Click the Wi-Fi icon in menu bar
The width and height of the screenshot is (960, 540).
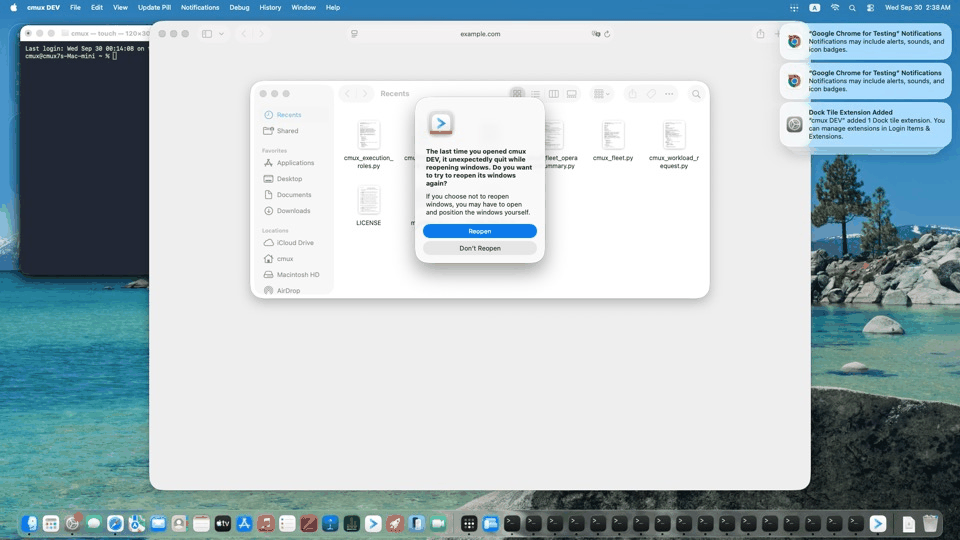point(834,7)
